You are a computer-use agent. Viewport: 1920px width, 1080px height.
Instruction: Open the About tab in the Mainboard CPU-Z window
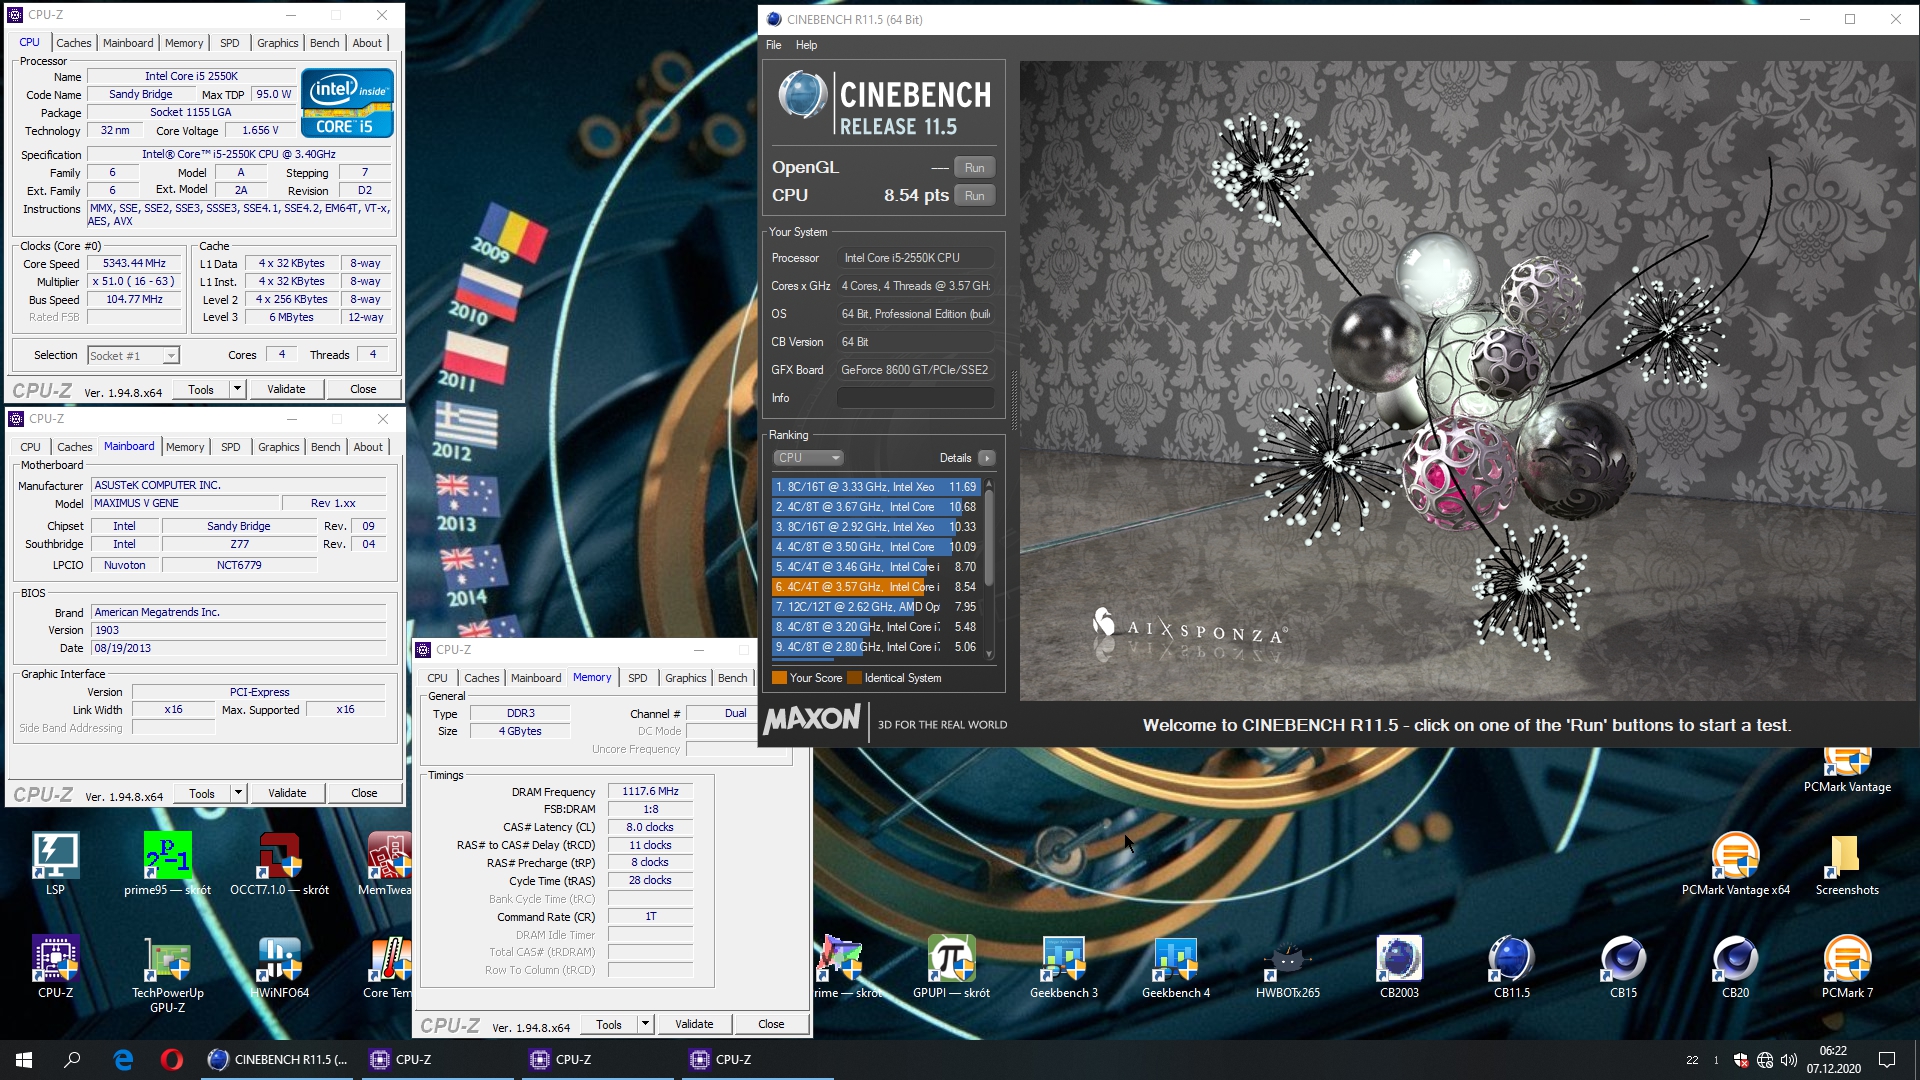point(368,447)
